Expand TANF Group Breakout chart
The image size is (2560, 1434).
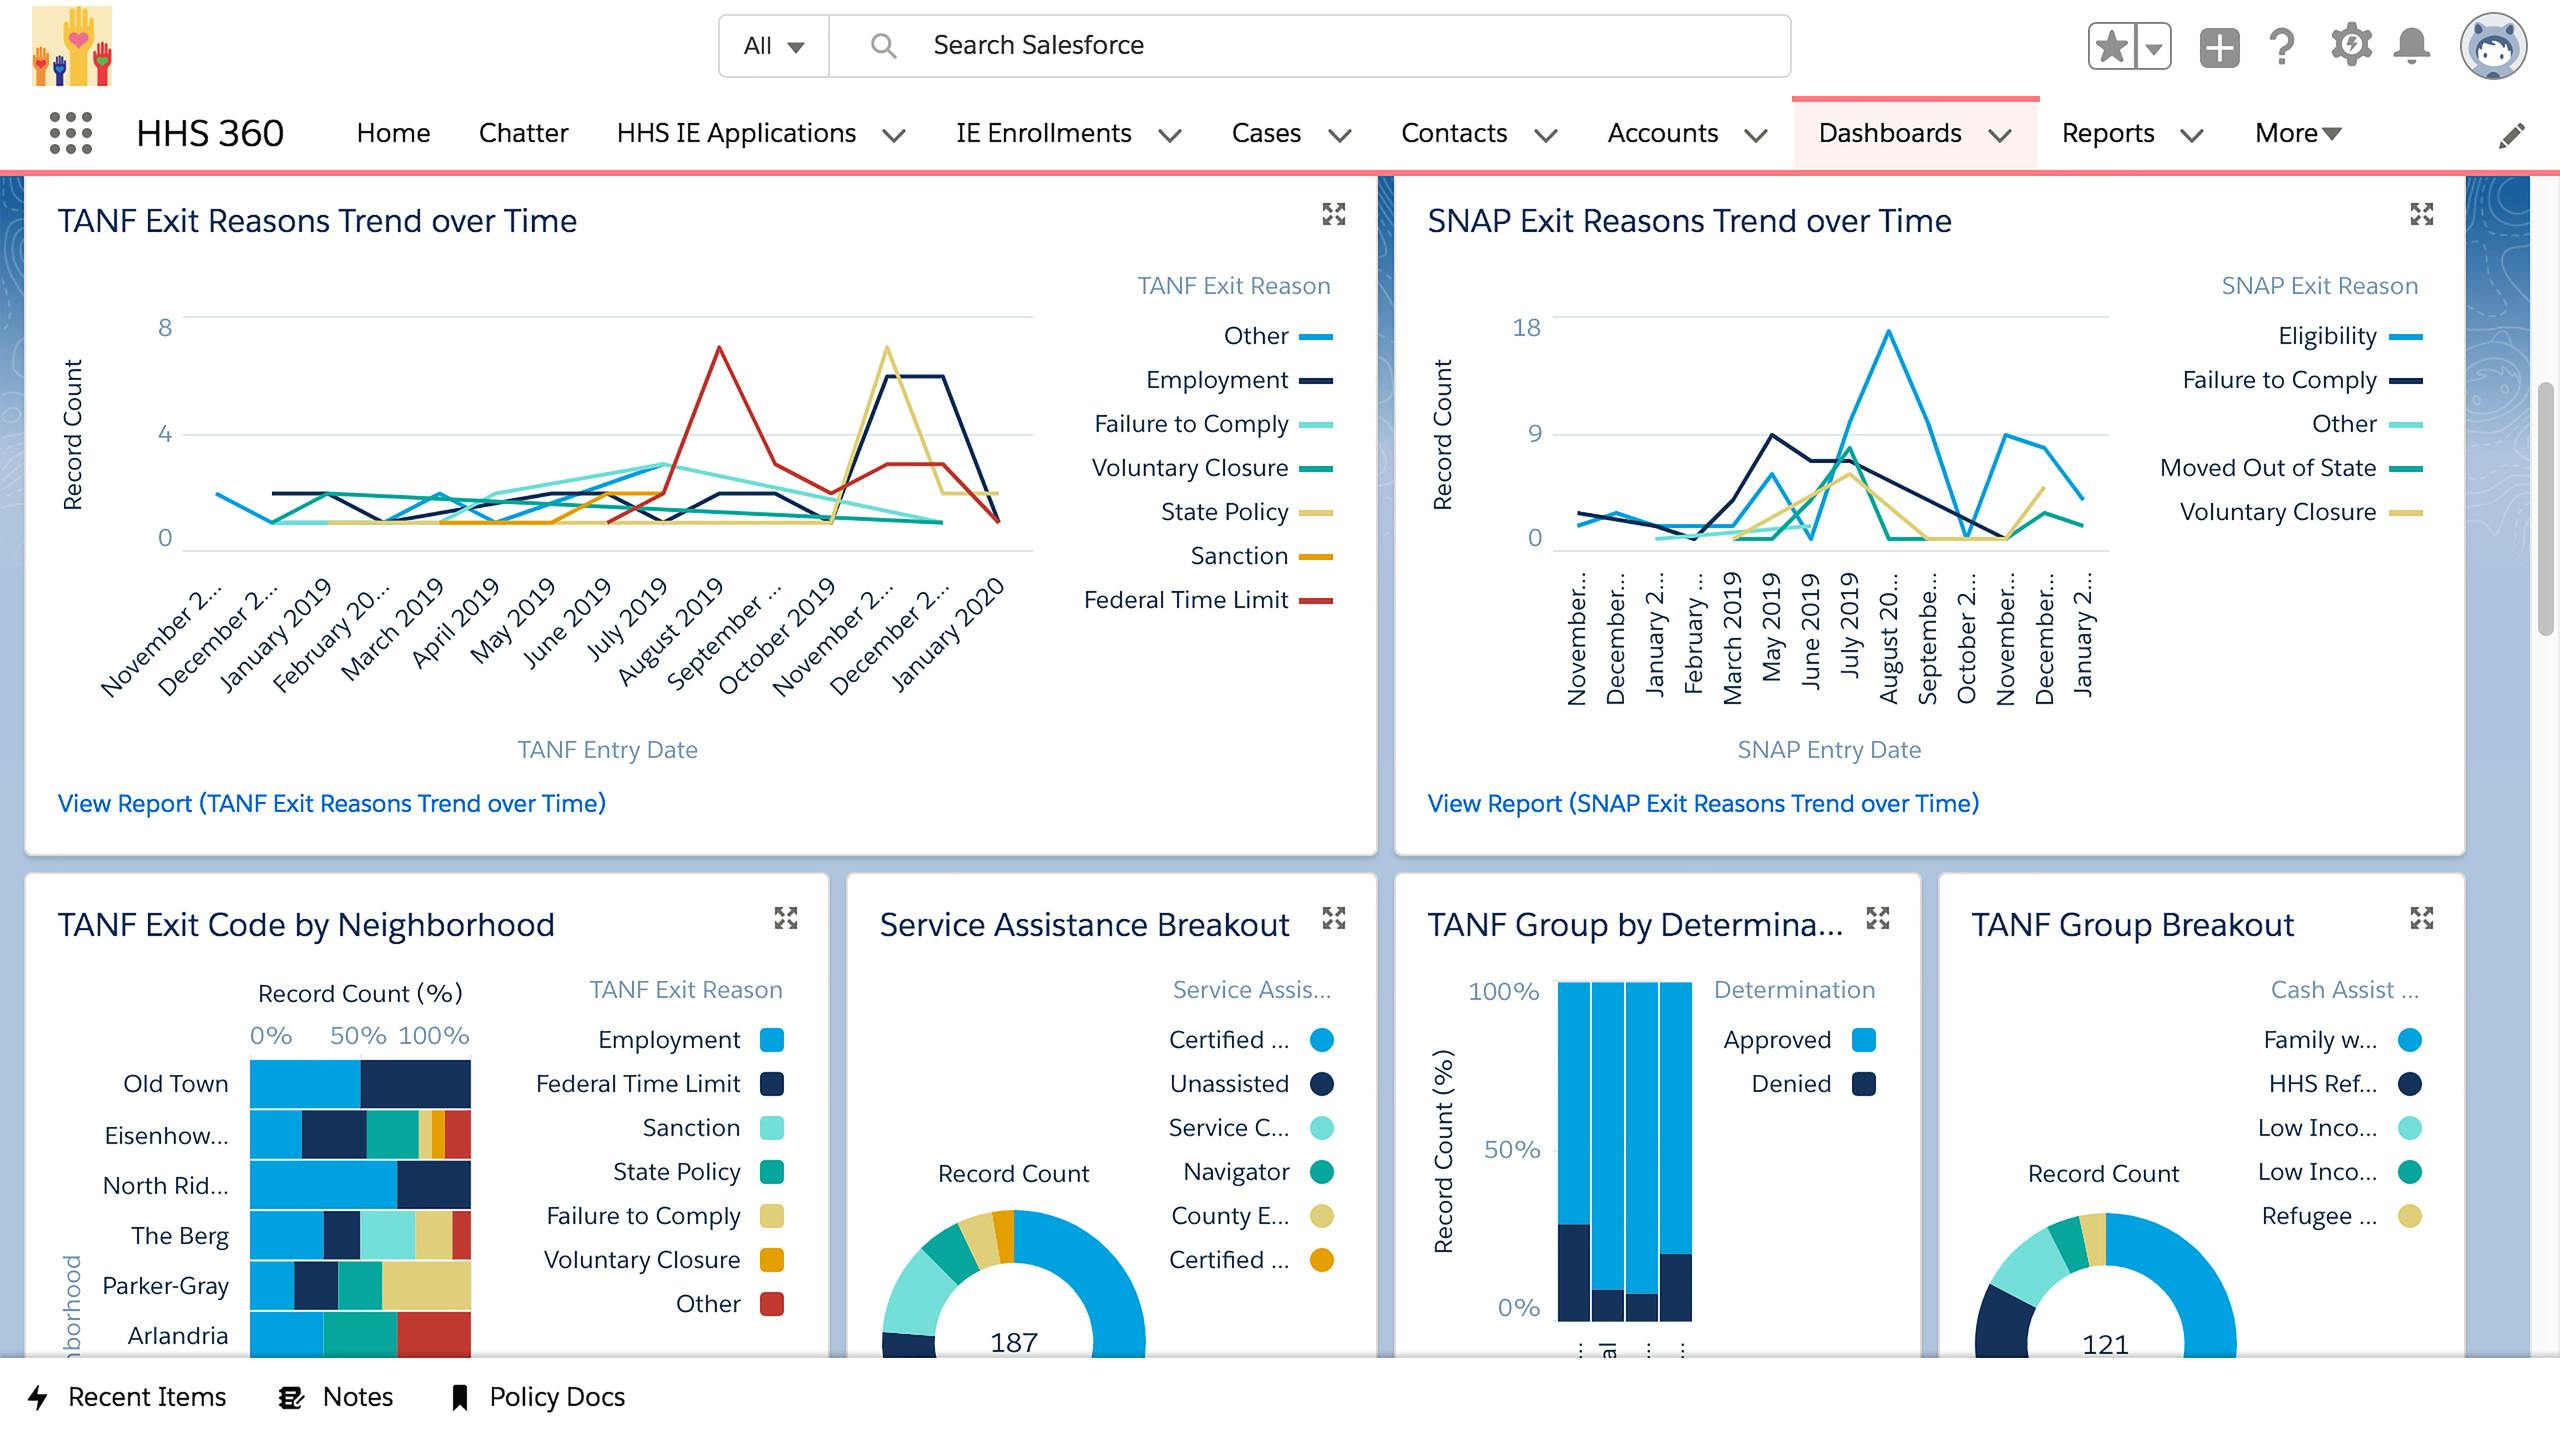tap(2421, 918)
